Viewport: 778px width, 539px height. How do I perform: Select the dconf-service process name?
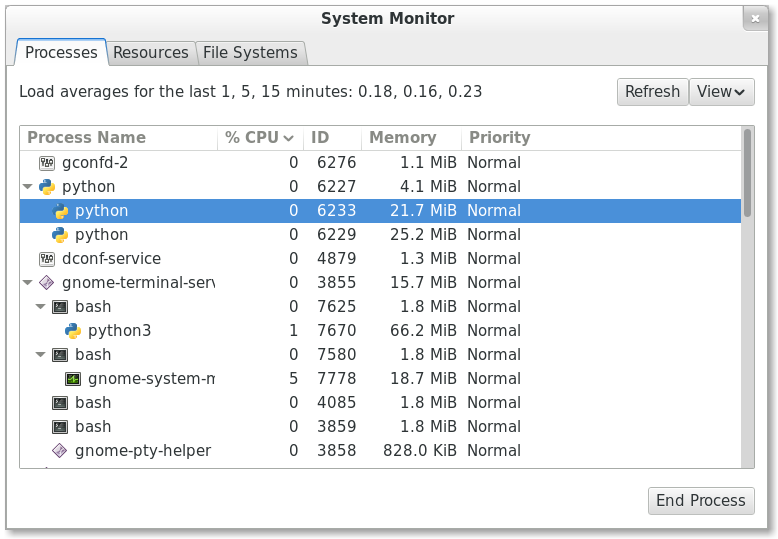(111, 259)
